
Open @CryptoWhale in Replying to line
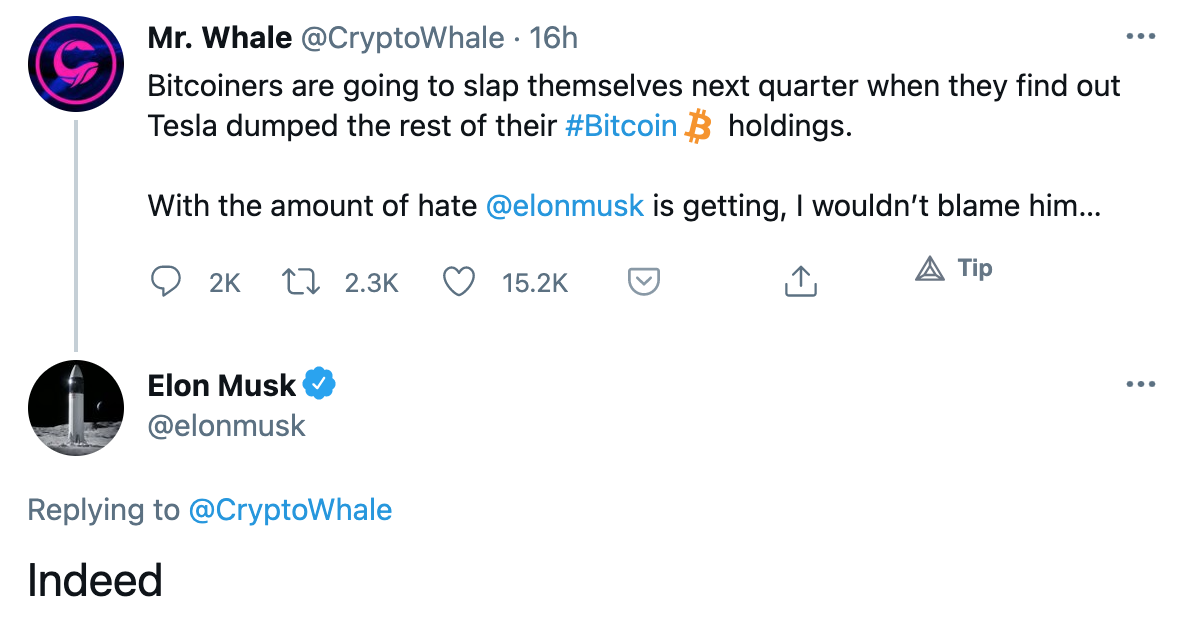point(290,510)
